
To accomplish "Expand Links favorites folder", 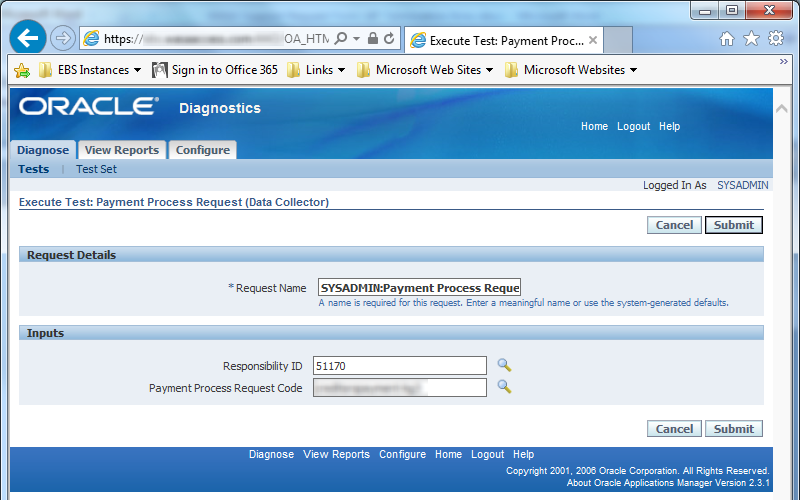I will pos(316,70).
